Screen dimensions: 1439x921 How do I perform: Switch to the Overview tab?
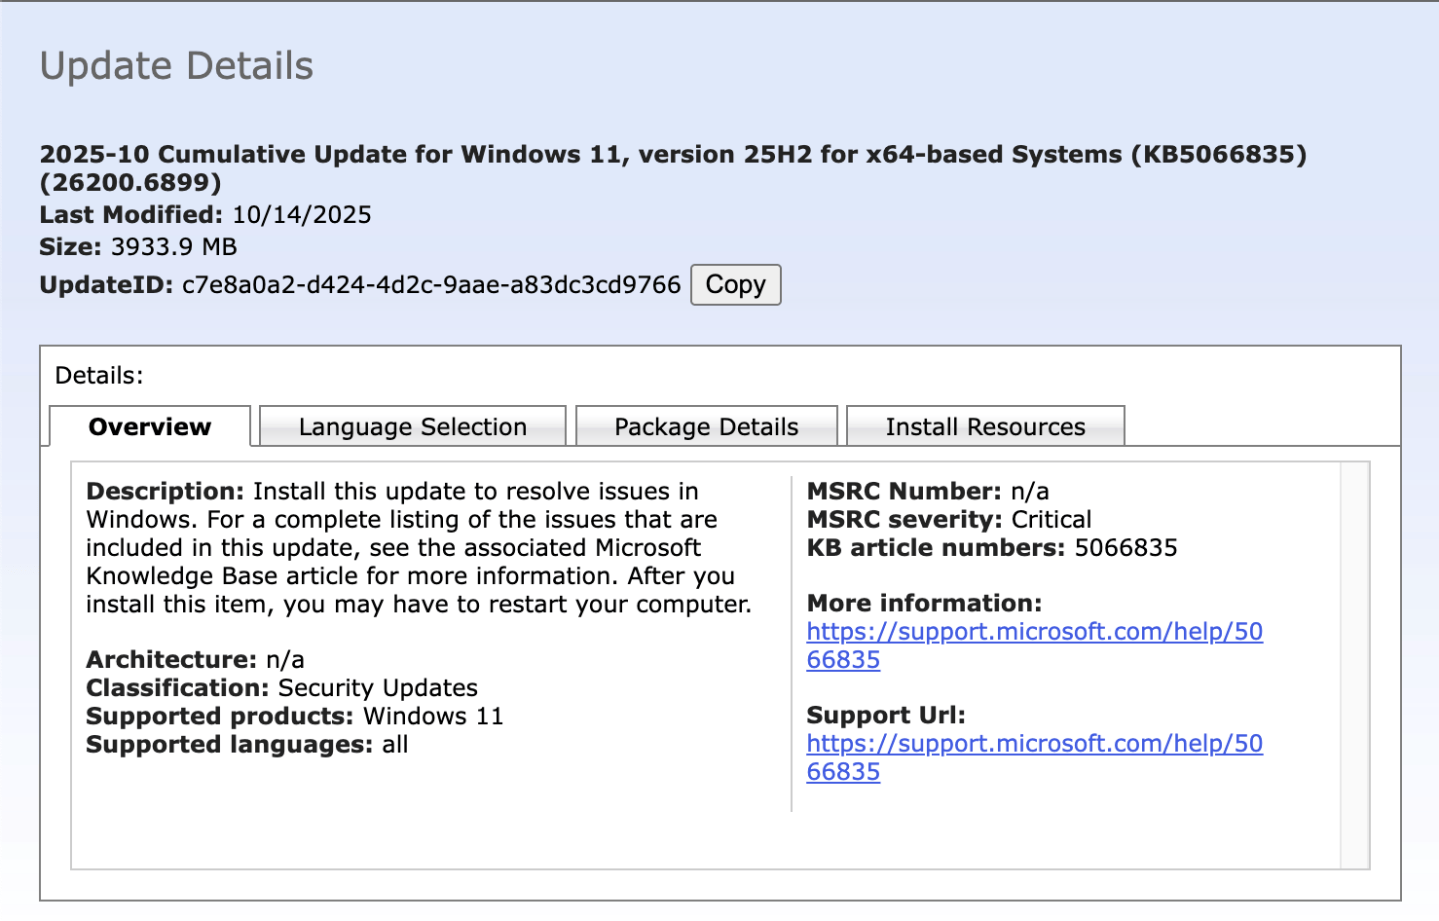pyautogui.click(x=150, y=427)
